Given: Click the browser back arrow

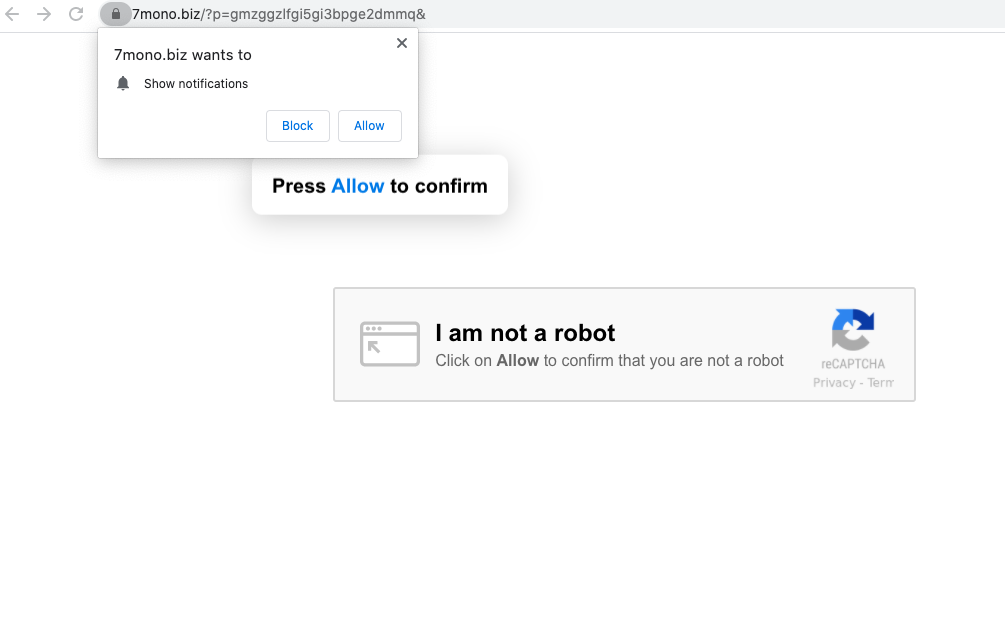Looking at the screenshot, I should [x=13, y=14].
